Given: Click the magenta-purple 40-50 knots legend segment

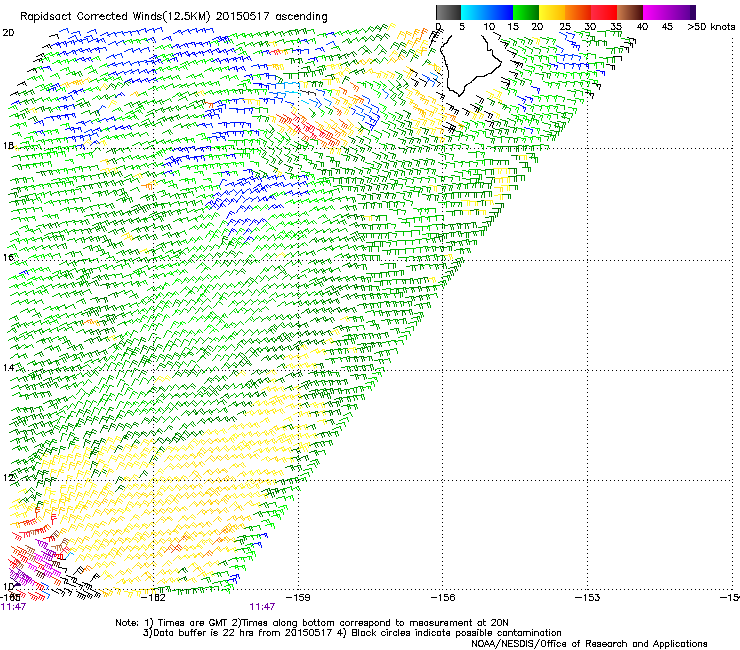Looking at the screenshot, I should point(669,12).
